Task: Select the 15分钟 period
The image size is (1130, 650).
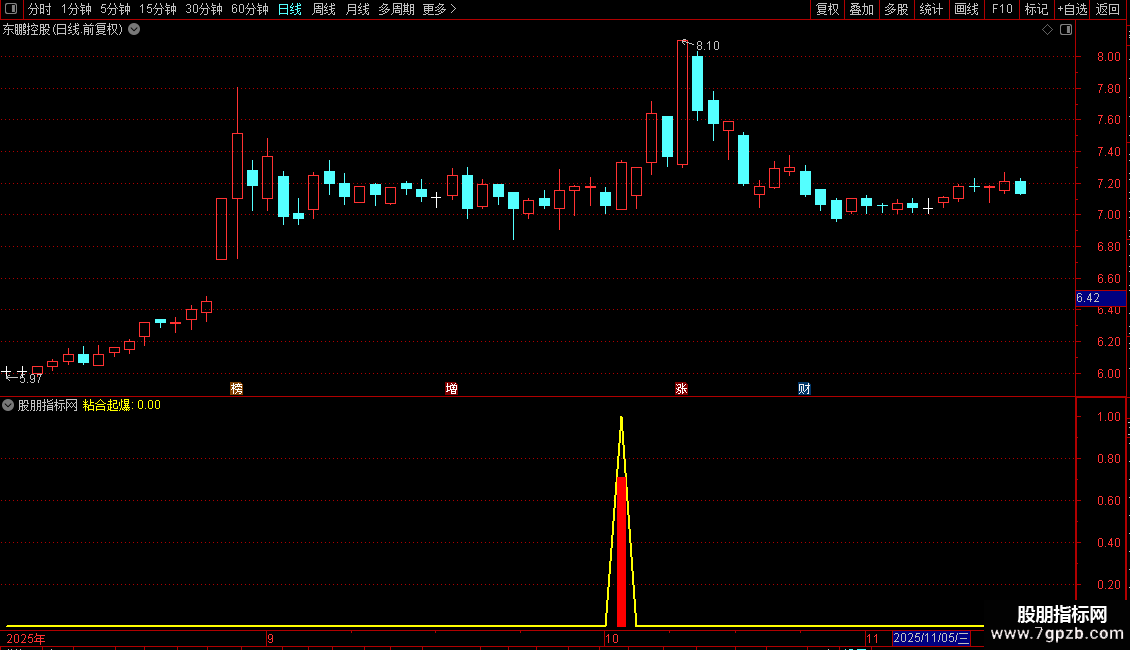Action: click(158, 9)
